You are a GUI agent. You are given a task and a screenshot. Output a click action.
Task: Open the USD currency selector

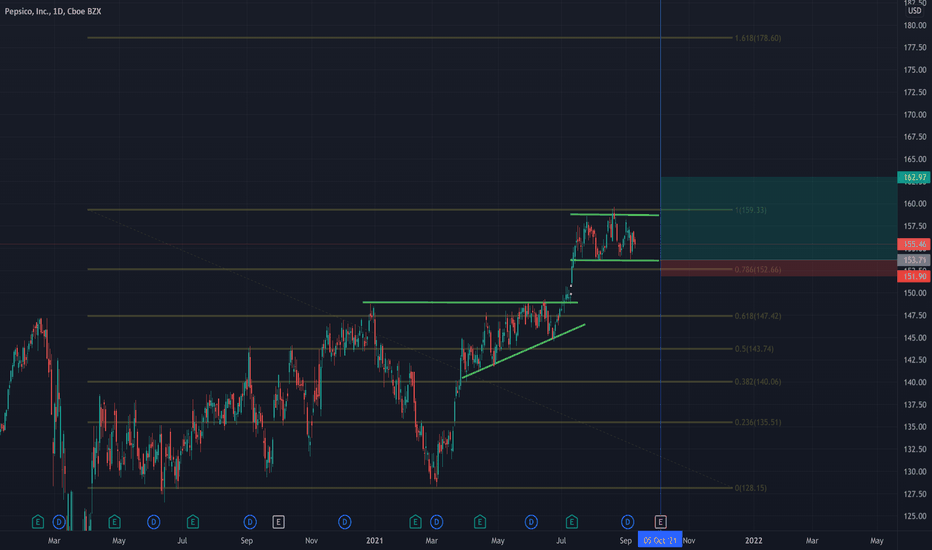tap(914, 11)
